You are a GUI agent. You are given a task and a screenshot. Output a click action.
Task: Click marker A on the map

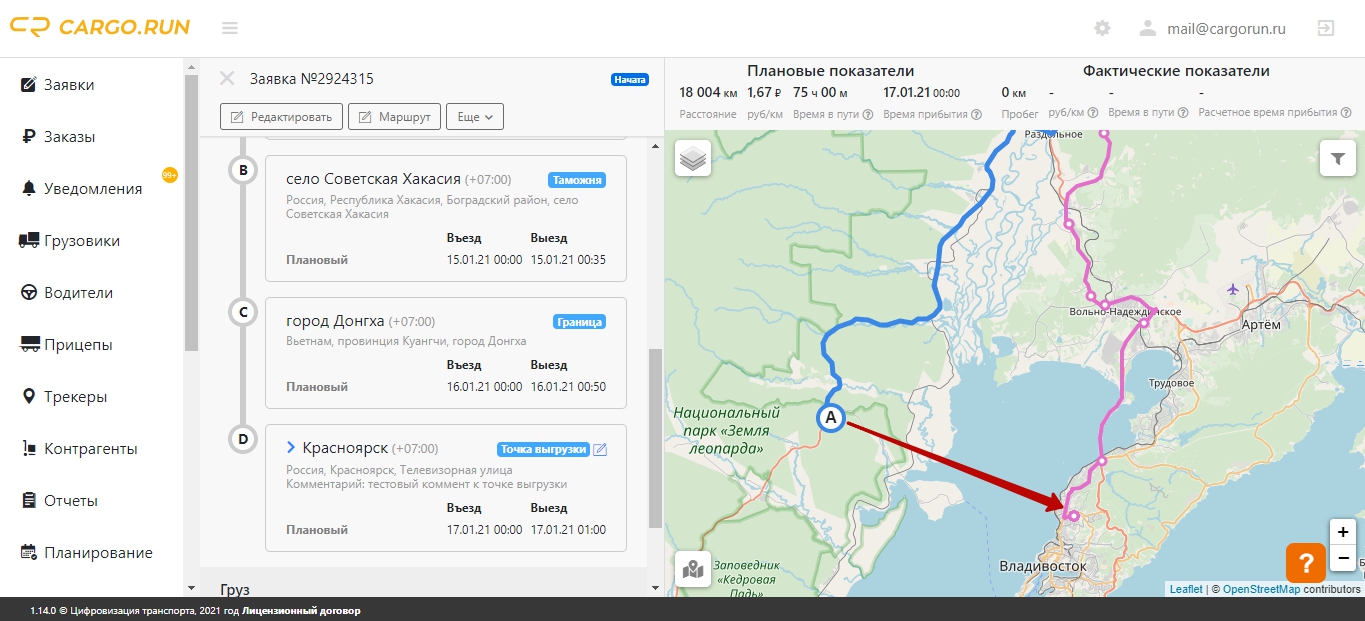click(830, 417)
